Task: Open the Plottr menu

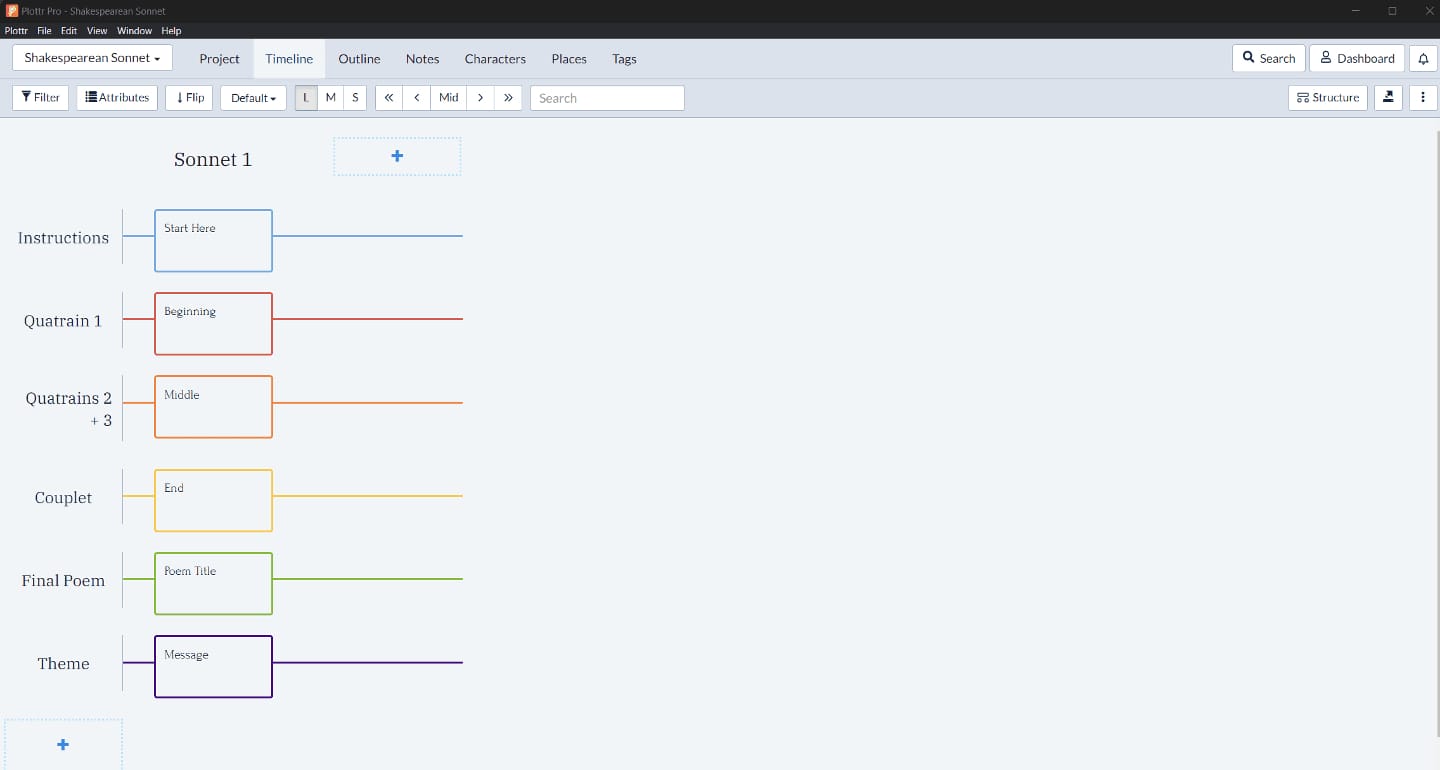Action: click(16, 31)
